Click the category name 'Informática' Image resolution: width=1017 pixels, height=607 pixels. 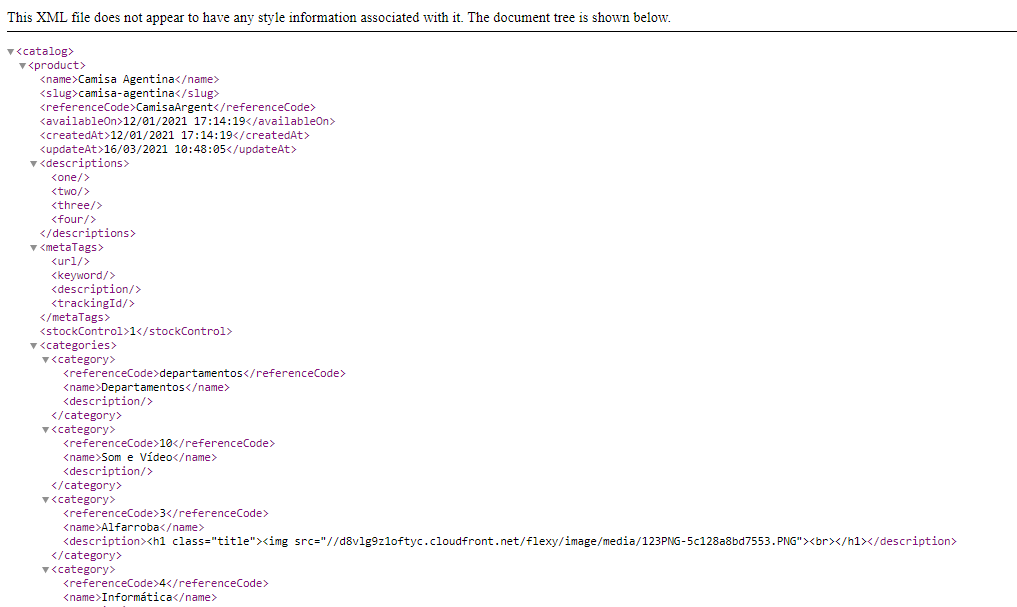(137, 598)
